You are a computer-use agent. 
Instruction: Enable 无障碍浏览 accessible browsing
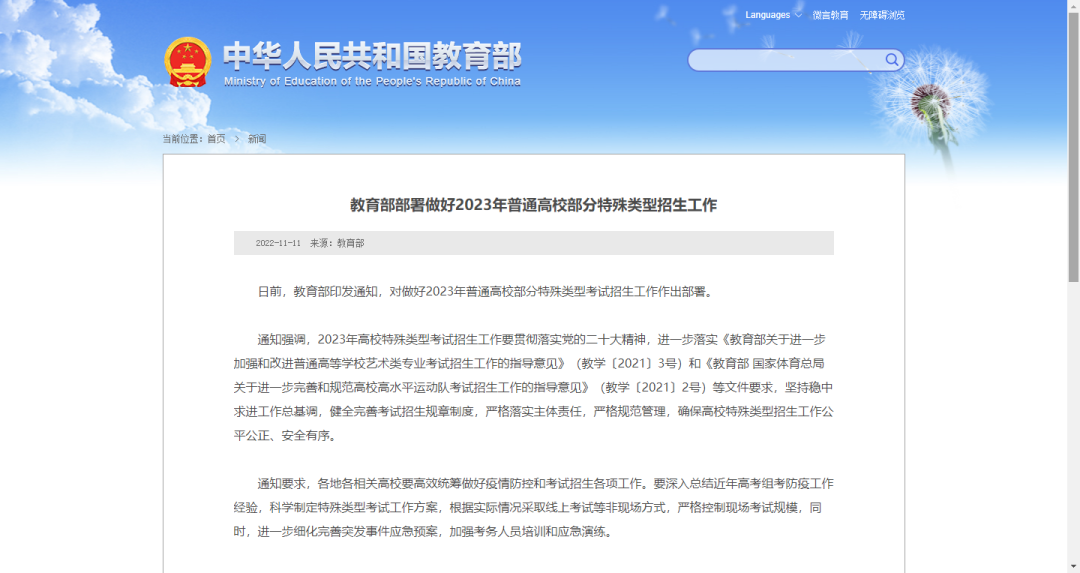pos(881,15)
